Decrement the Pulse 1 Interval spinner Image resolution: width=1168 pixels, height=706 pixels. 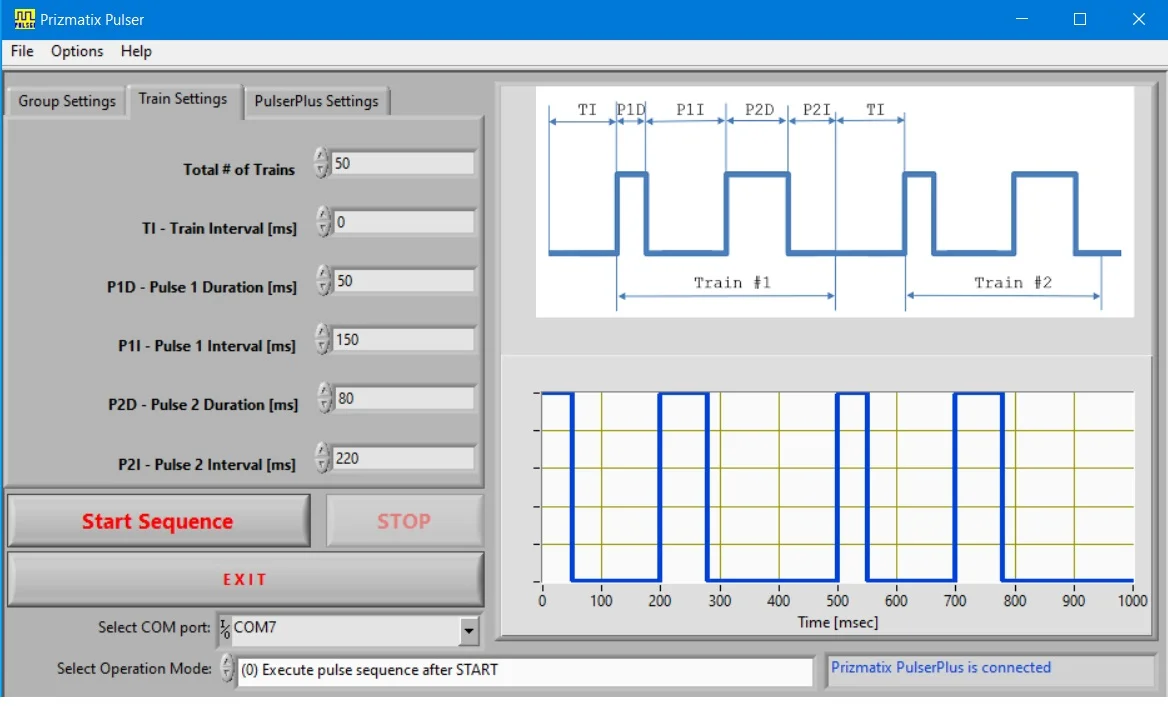[x=323, y=345]
